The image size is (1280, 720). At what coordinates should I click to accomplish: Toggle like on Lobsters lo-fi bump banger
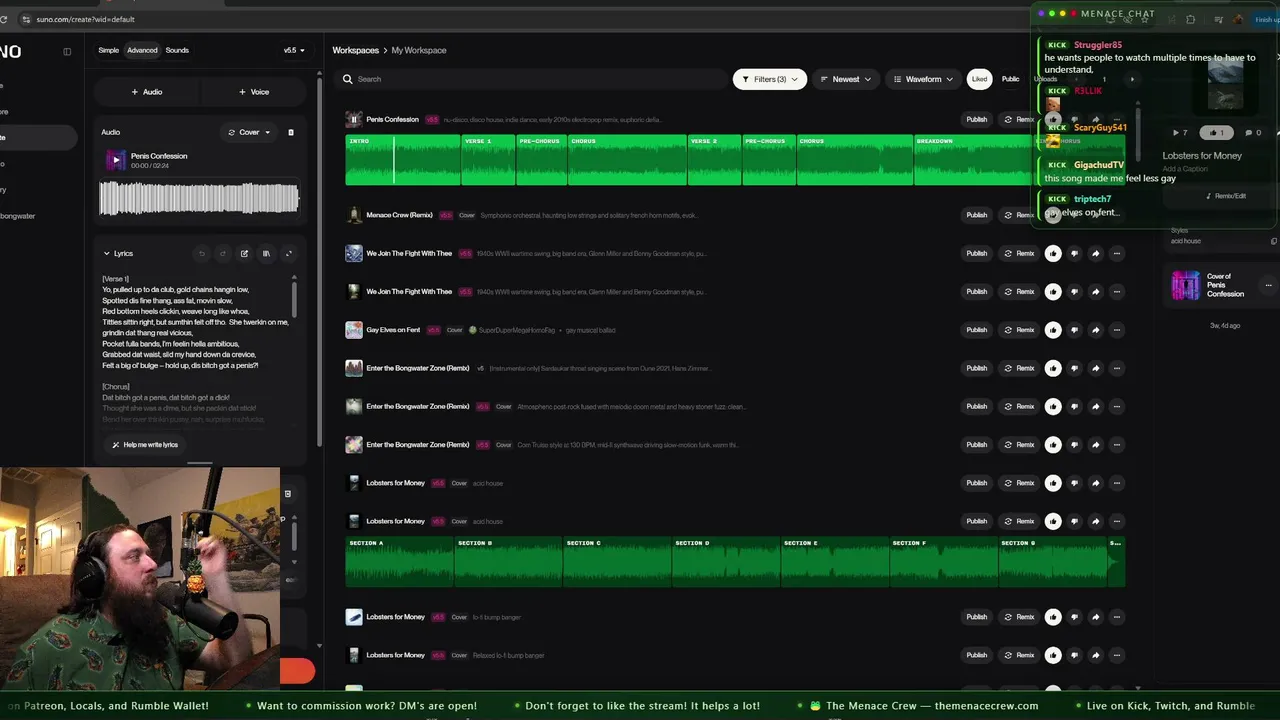tap(1053, 617)
